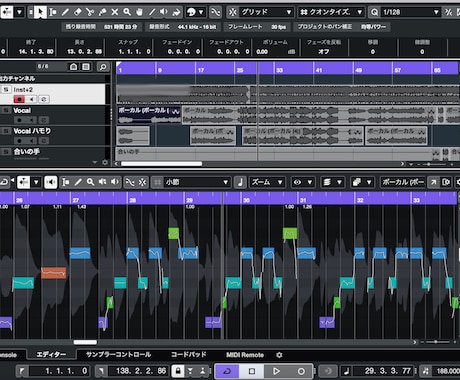Click the transport Play button
The image size is (460, 380).
pos(276,371)
